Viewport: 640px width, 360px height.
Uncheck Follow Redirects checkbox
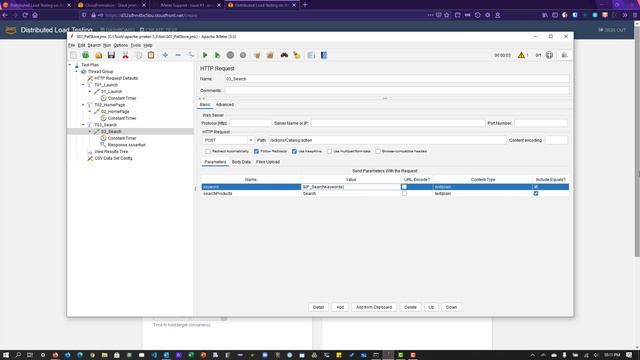click(256, 151)
